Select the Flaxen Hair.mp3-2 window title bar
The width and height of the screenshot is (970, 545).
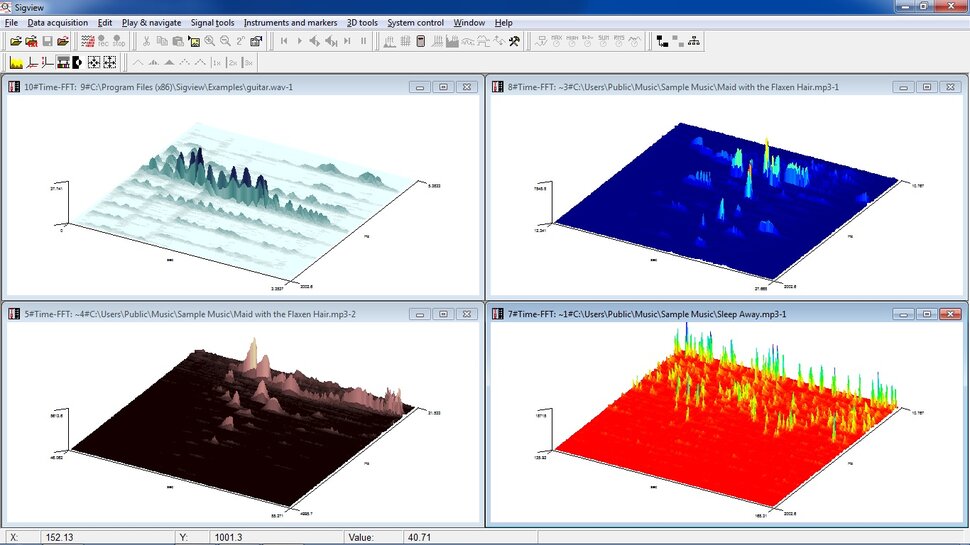pos(190,314)
